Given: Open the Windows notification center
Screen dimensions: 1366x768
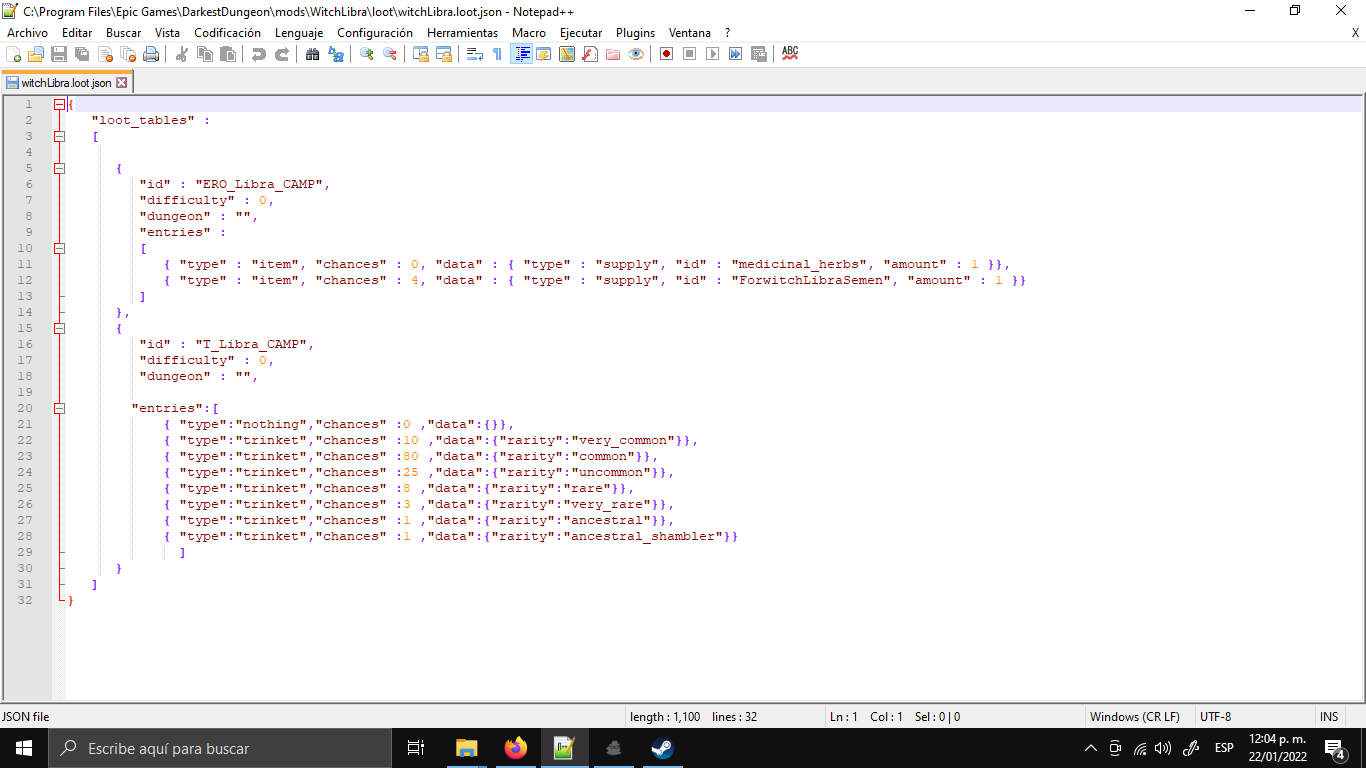Looking at the screenshot, I should 1334,748.
